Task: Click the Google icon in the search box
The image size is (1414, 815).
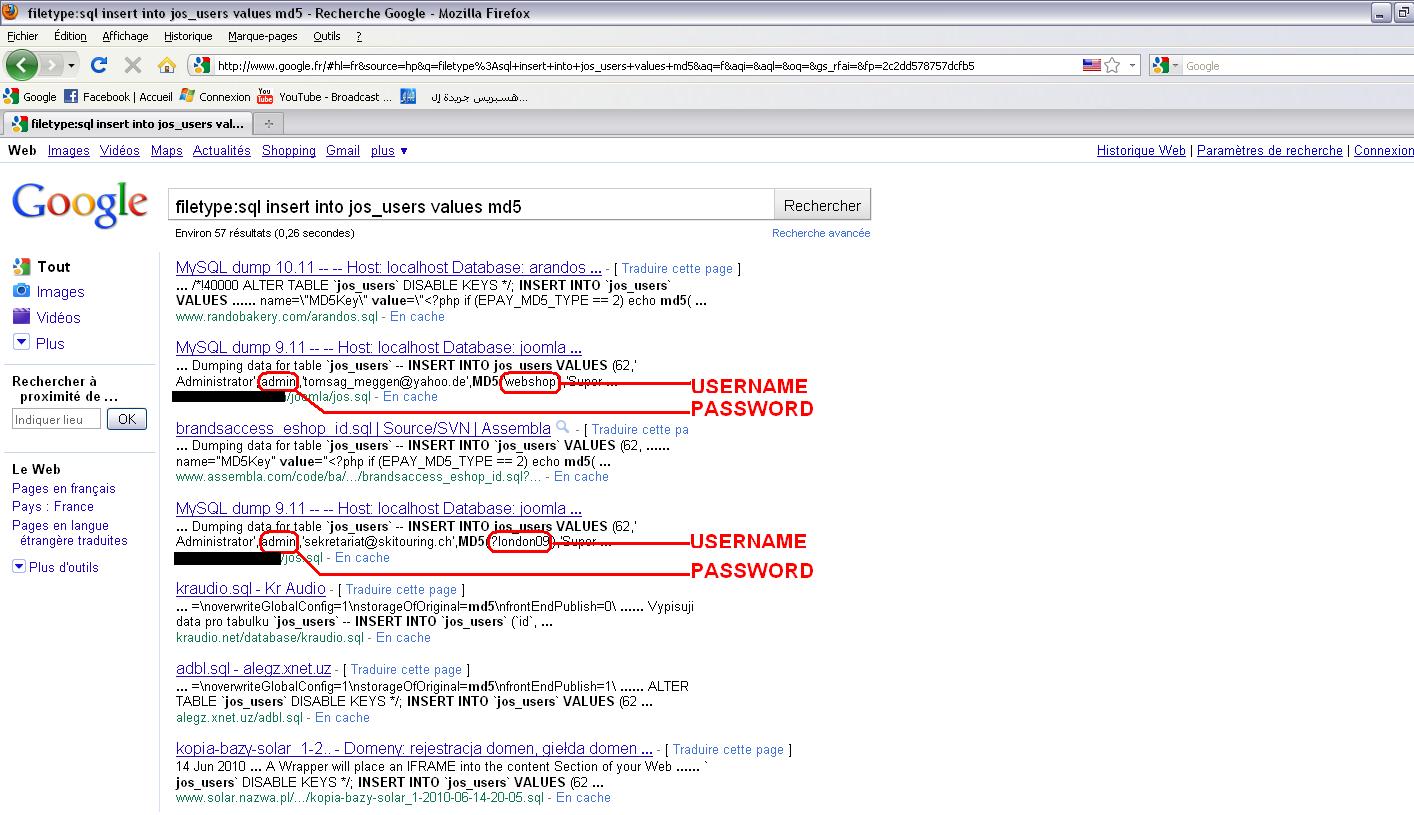Action: [1163, 65]
